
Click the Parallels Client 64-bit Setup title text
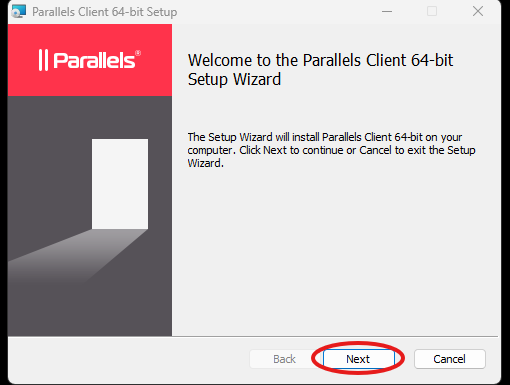(105, 12)
